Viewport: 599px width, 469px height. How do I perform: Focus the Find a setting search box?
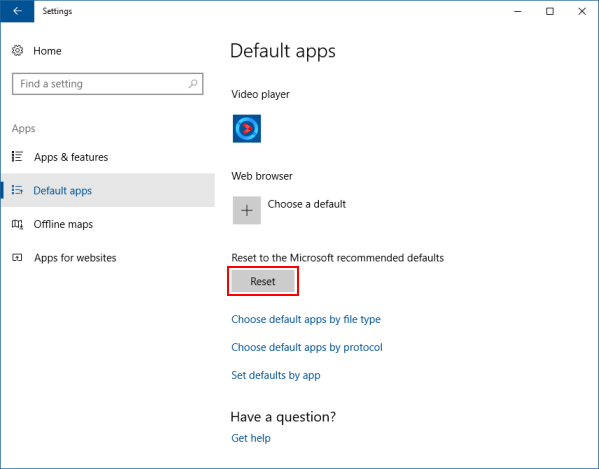pos(107,84)
